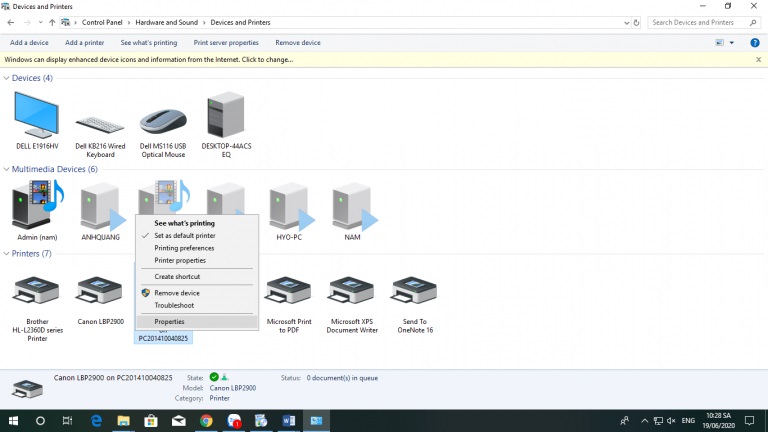Select the Microsoft Print to PDF printer
768x432 pixels.
(x=289, y=291)
